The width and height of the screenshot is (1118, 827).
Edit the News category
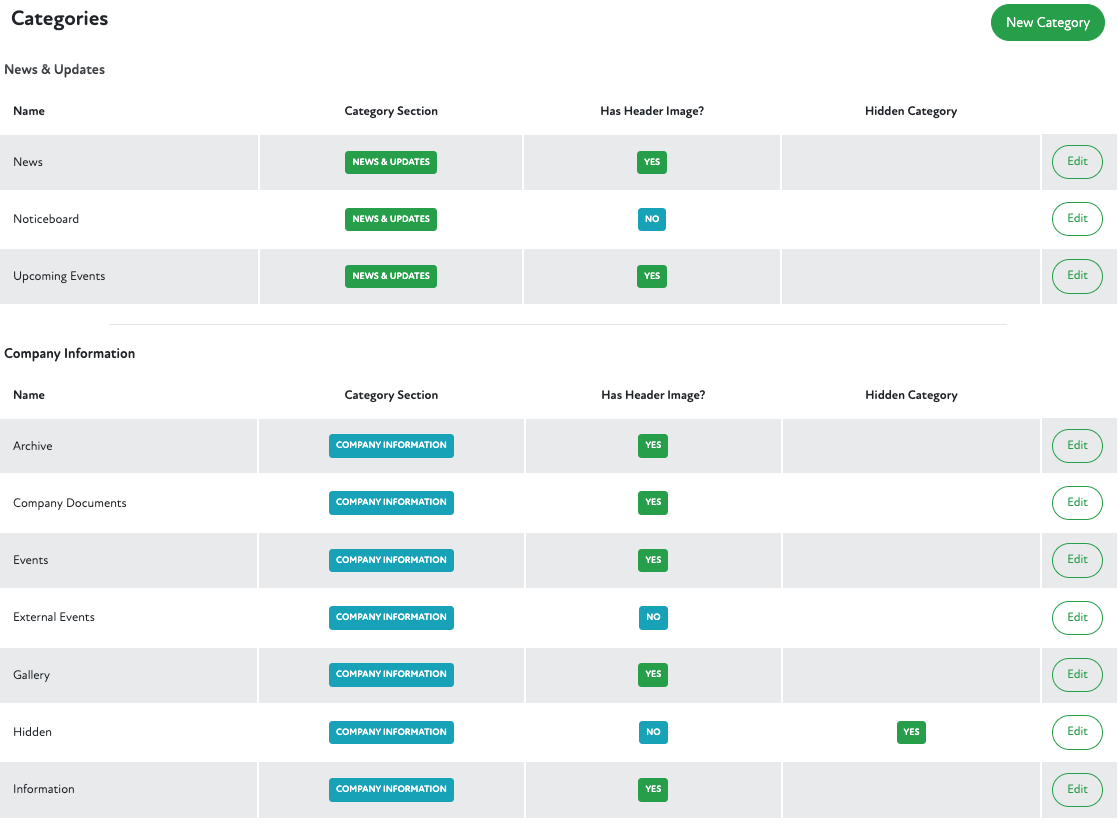click(1077, 162)
